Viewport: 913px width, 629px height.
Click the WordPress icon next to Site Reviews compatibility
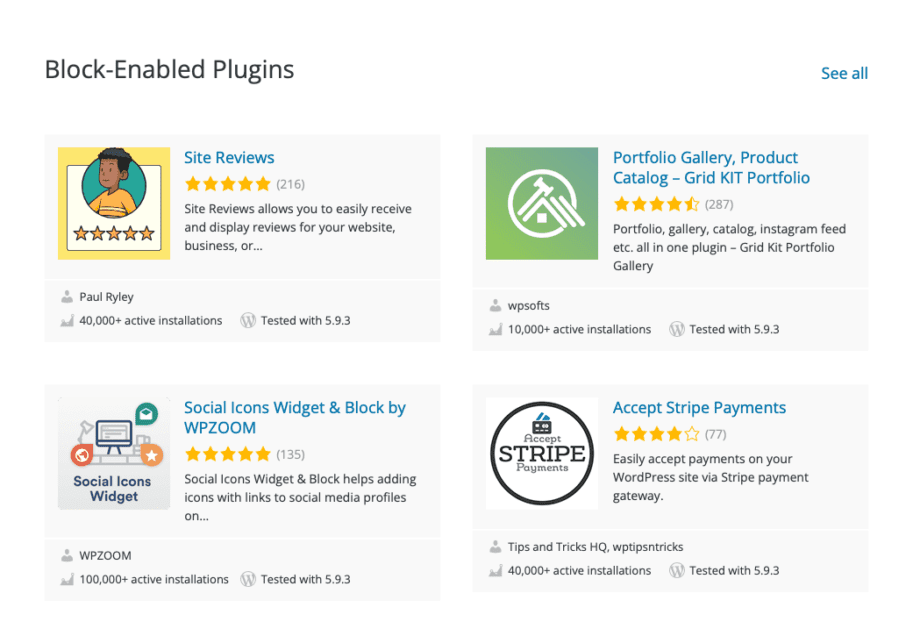[248, 320]
